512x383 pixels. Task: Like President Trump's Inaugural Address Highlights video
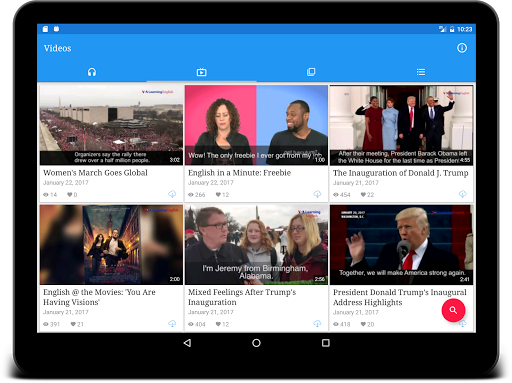(x=363, y=324)
